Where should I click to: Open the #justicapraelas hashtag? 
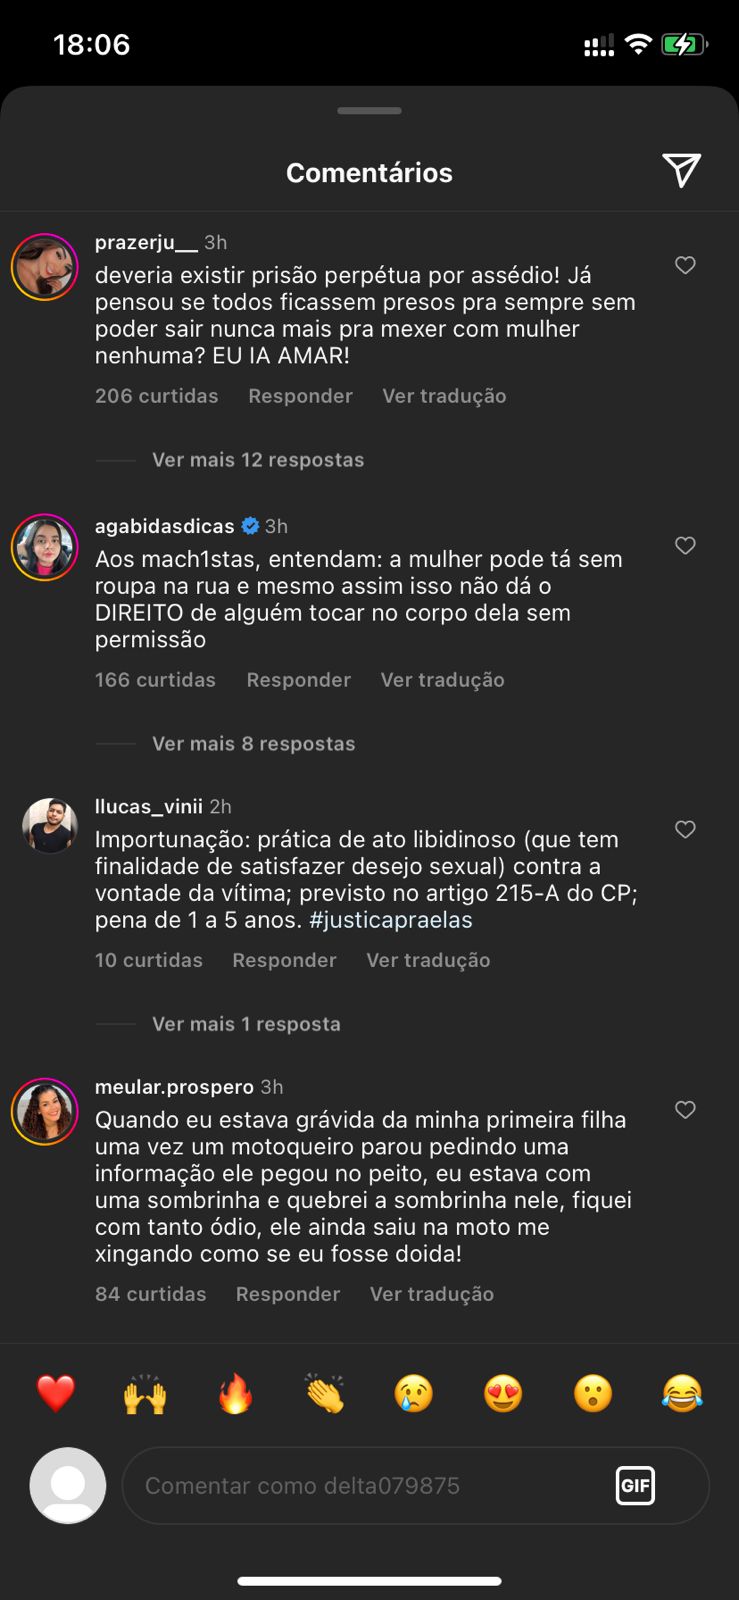coord(391,920)
